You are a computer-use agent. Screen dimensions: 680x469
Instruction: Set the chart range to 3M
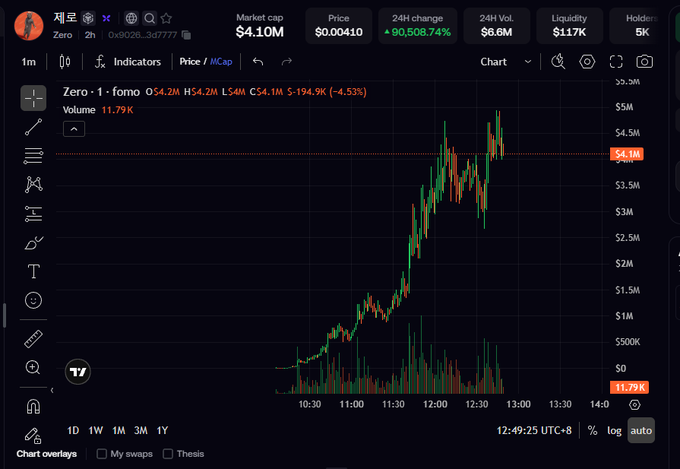click(x=141, y=430)
